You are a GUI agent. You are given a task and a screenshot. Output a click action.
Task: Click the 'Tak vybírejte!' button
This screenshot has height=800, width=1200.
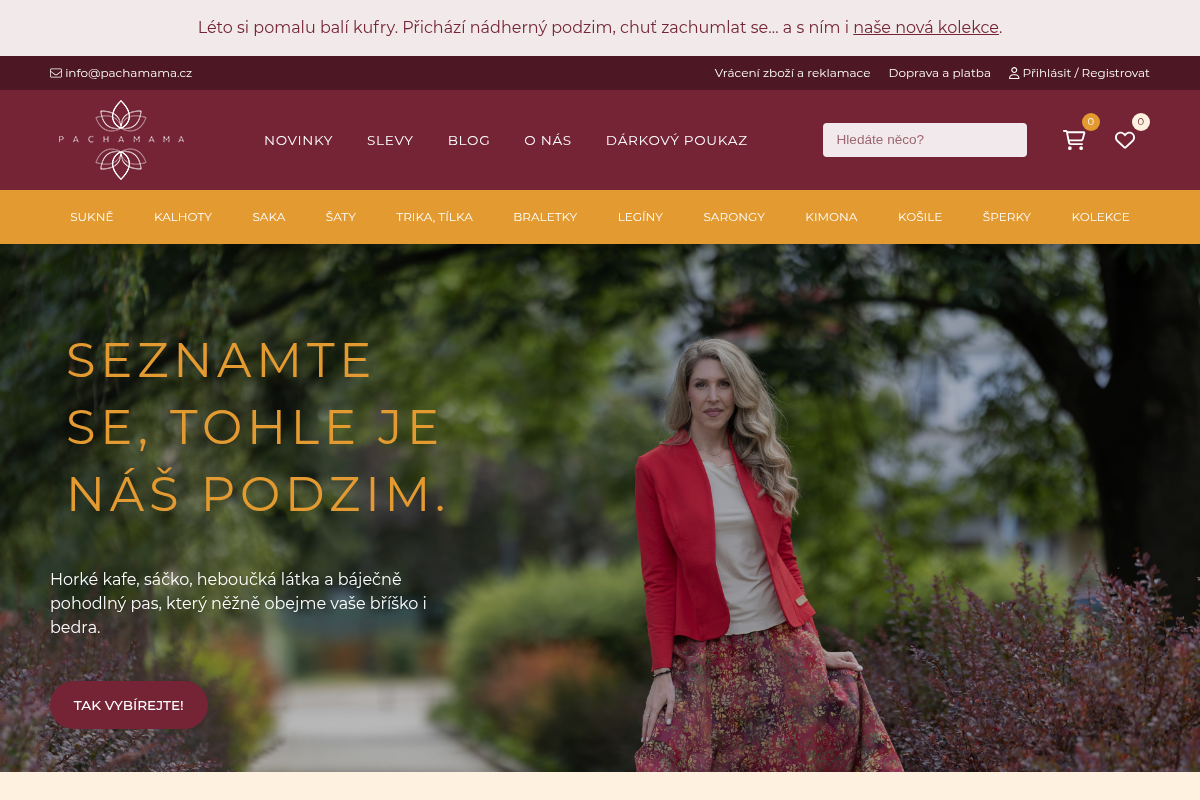(129, 705)
